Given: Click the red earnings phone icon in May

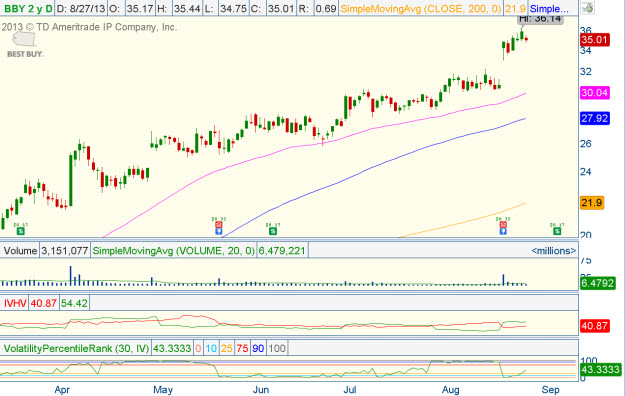Looking at the screenshot, I should point(218,225).
